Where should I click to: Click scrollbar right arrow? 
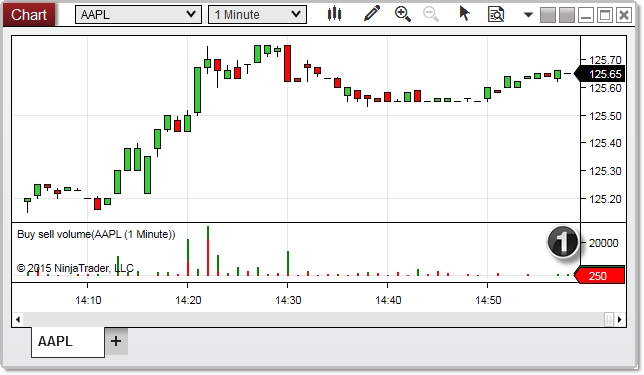[620, 319]
